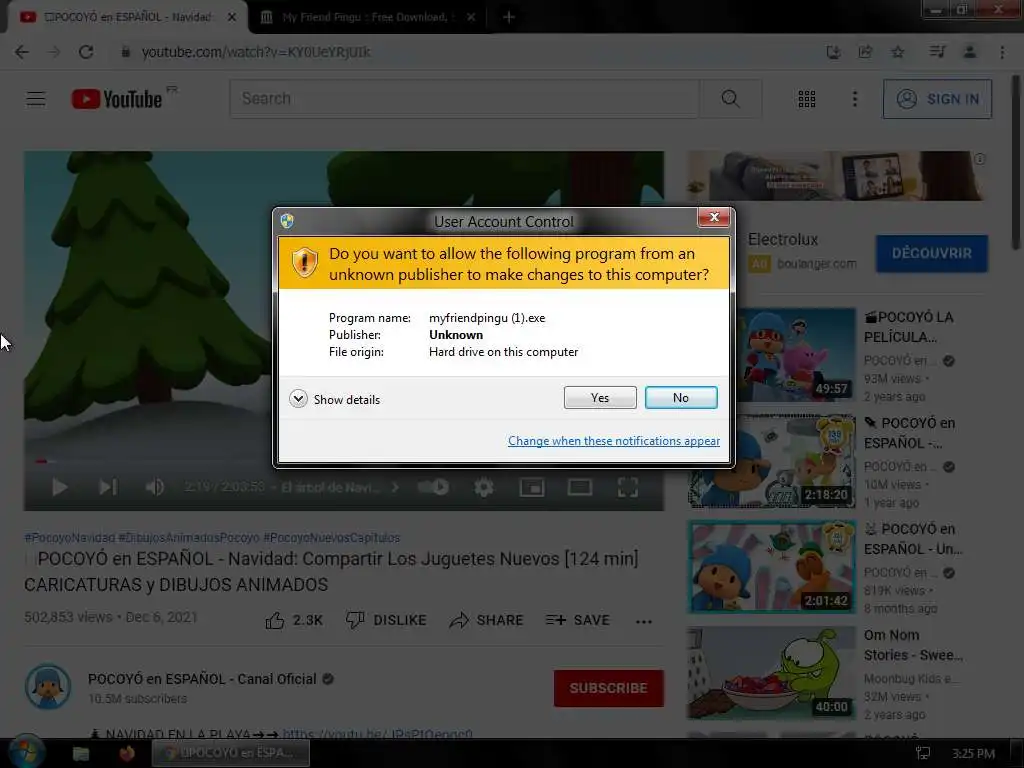Open more actions ellipsis under video
Image resolution: width=1024 pixels, height=768 pixels.
(x=644, y=621)
